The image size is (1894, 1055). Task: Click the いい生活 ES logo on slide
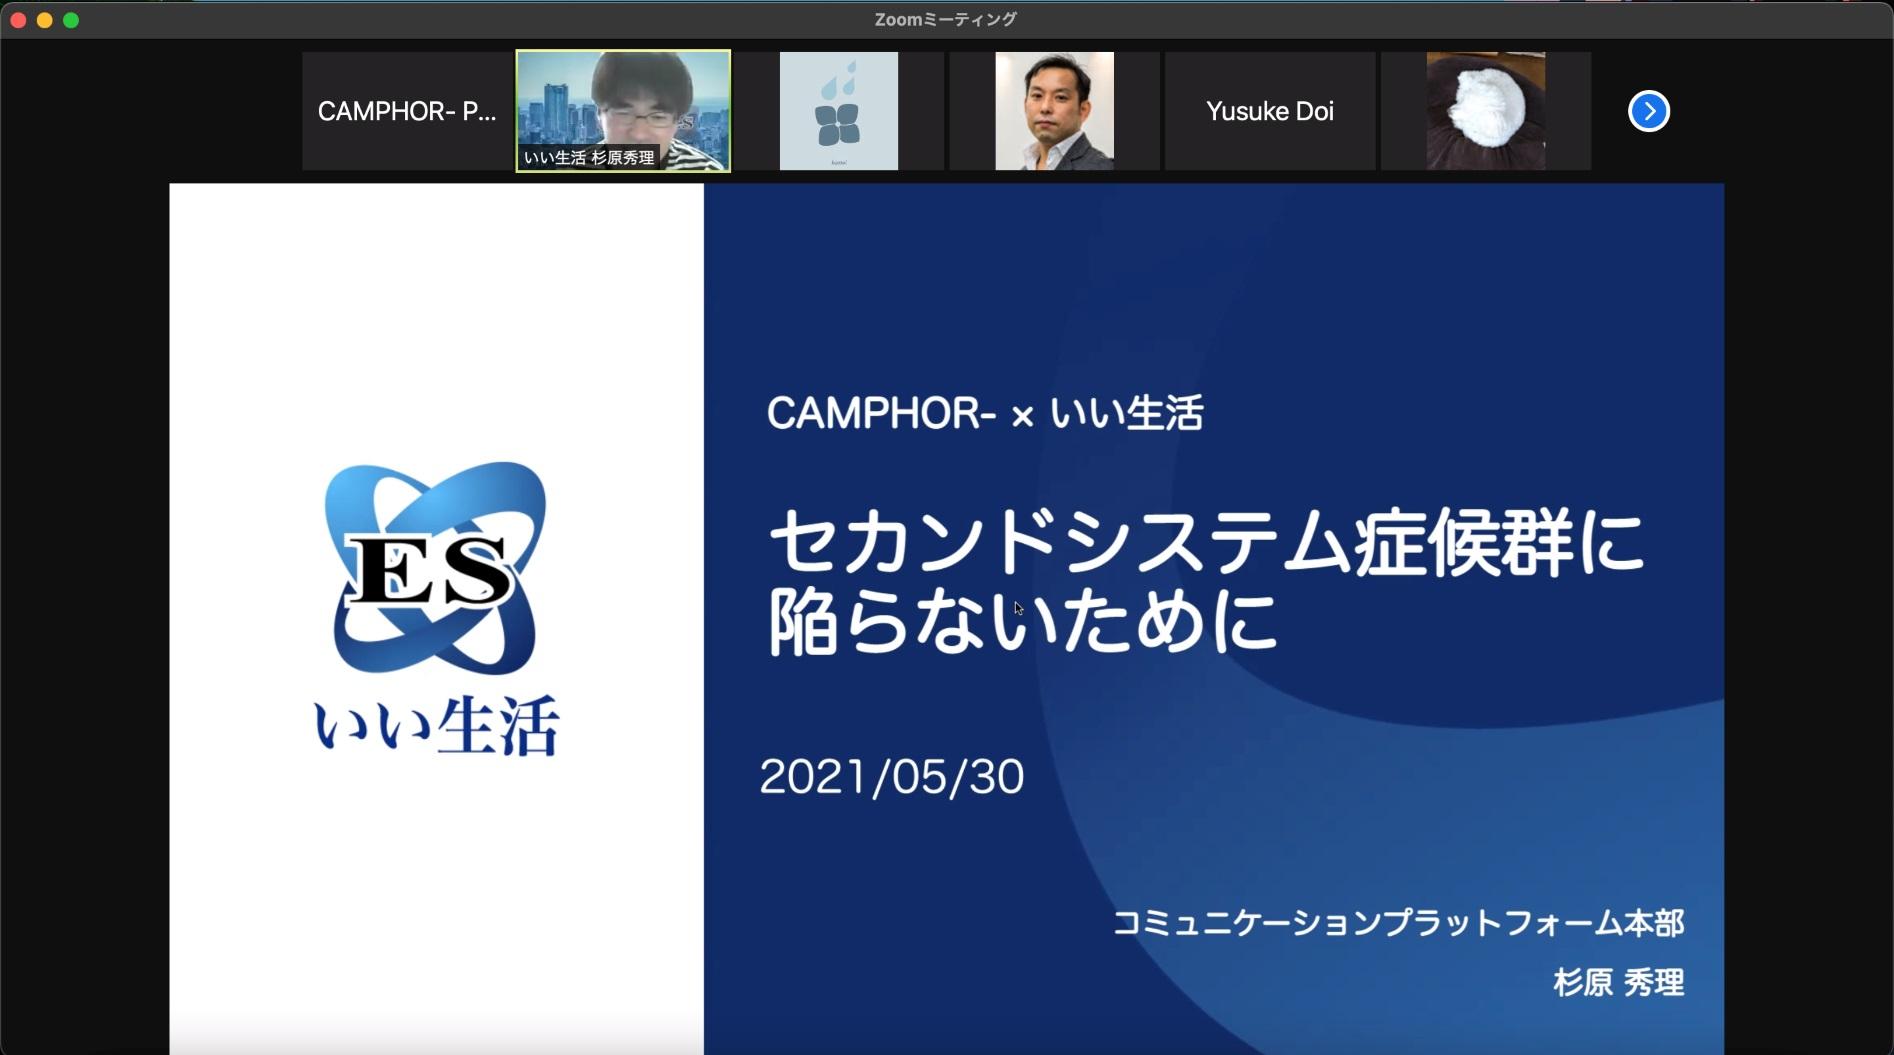(x=437, y=608)
